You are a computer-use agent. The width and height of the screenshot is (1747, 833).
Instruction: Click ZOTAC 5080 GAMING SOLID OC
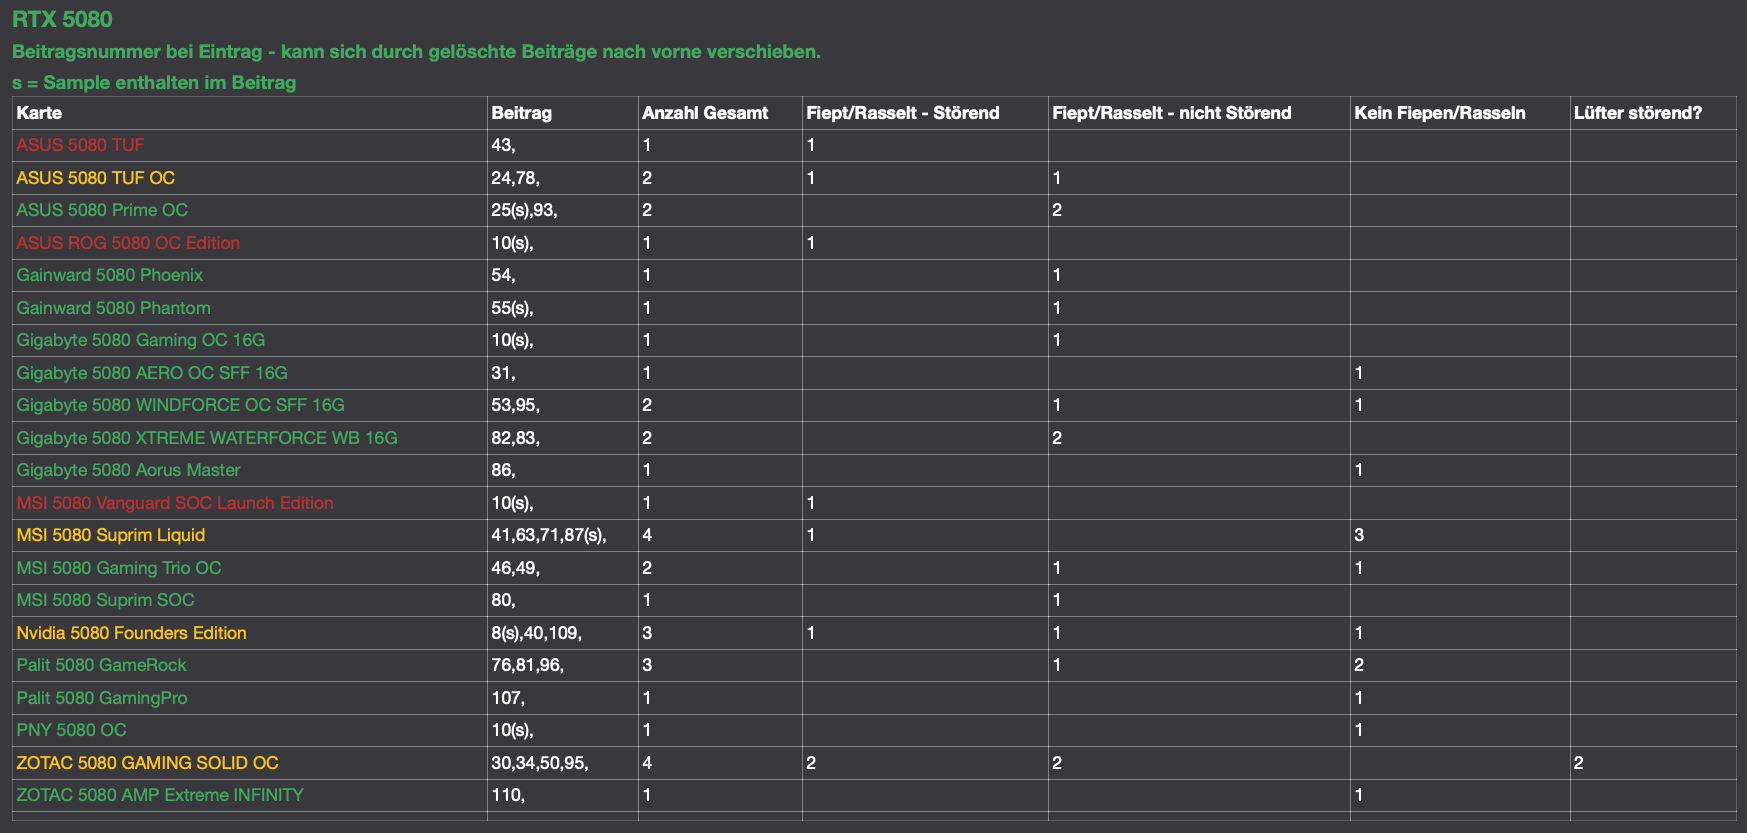point(147,763)
